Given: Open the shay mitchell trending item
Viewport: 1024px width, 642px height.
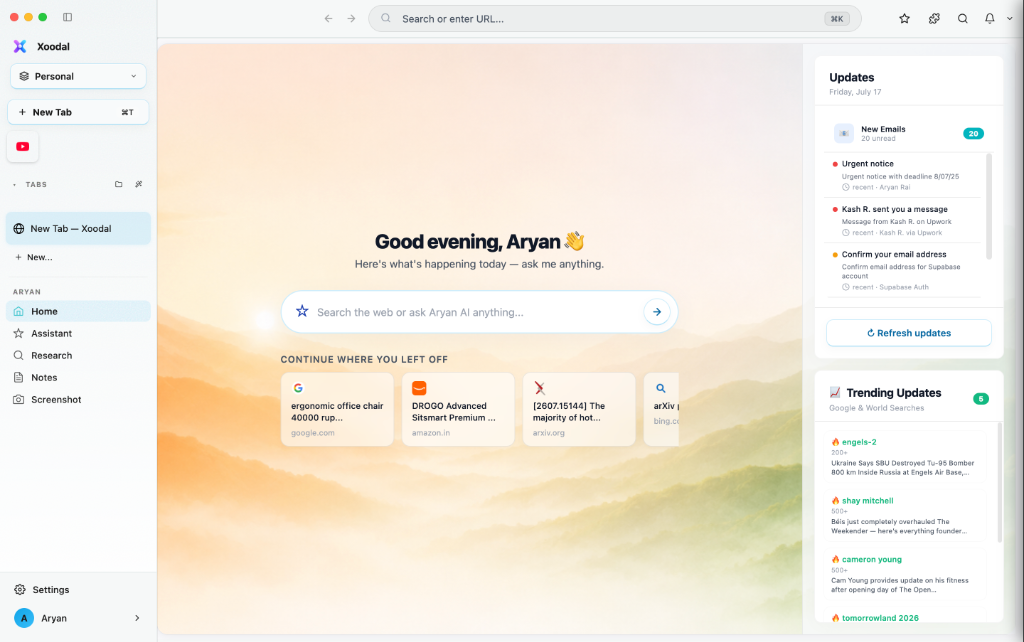Looking at the screenshot, I should [905, 515].
